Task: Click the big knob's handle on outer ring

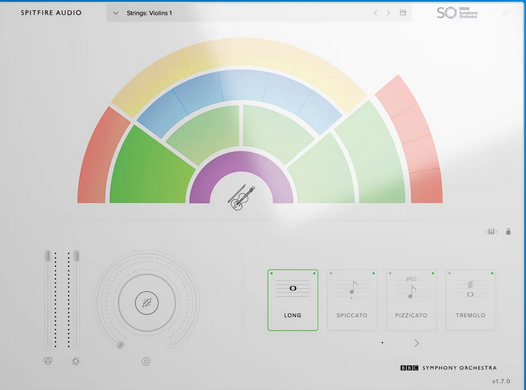Action: pyautogui.click(x=120, y=344)
